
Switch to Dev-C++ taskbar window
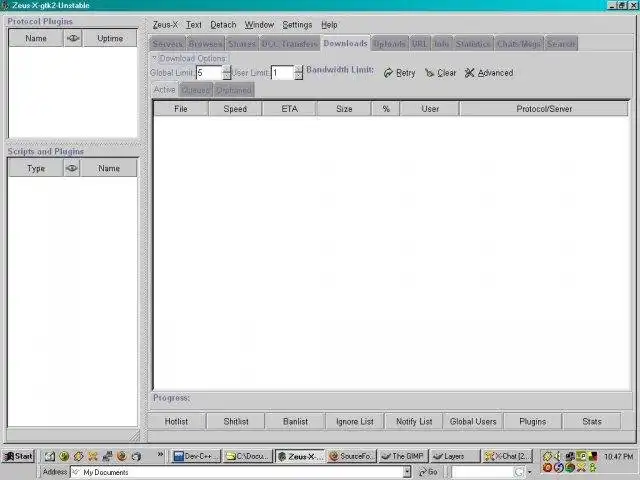point(196,456)
